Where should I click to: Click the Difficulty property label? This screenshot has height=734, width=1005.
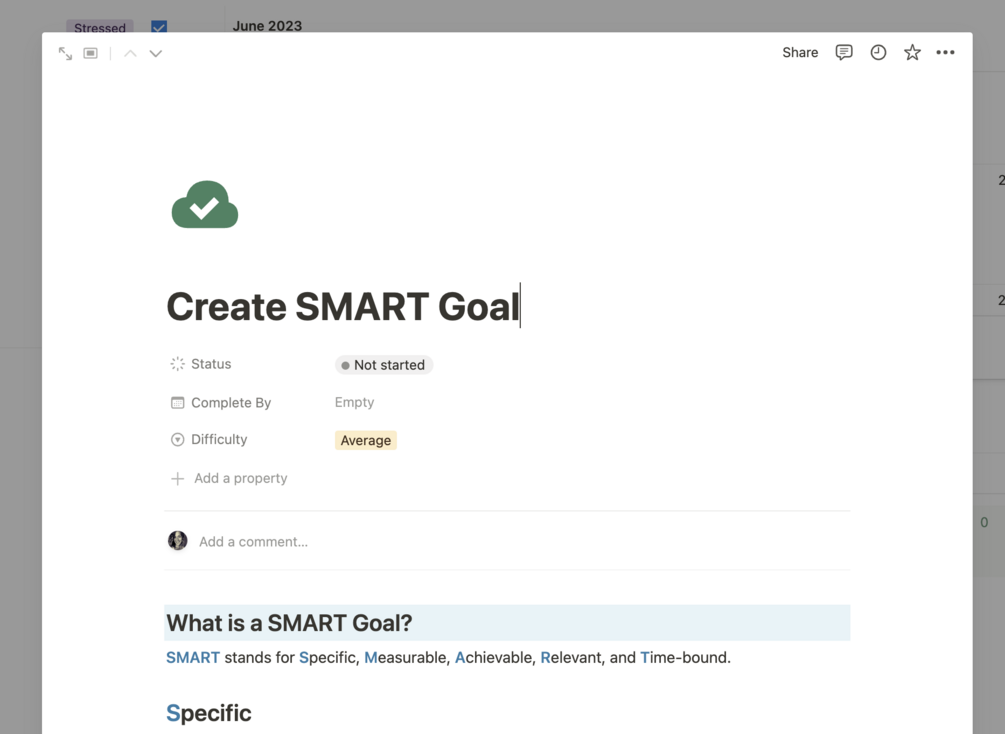[x=219, y=439]
